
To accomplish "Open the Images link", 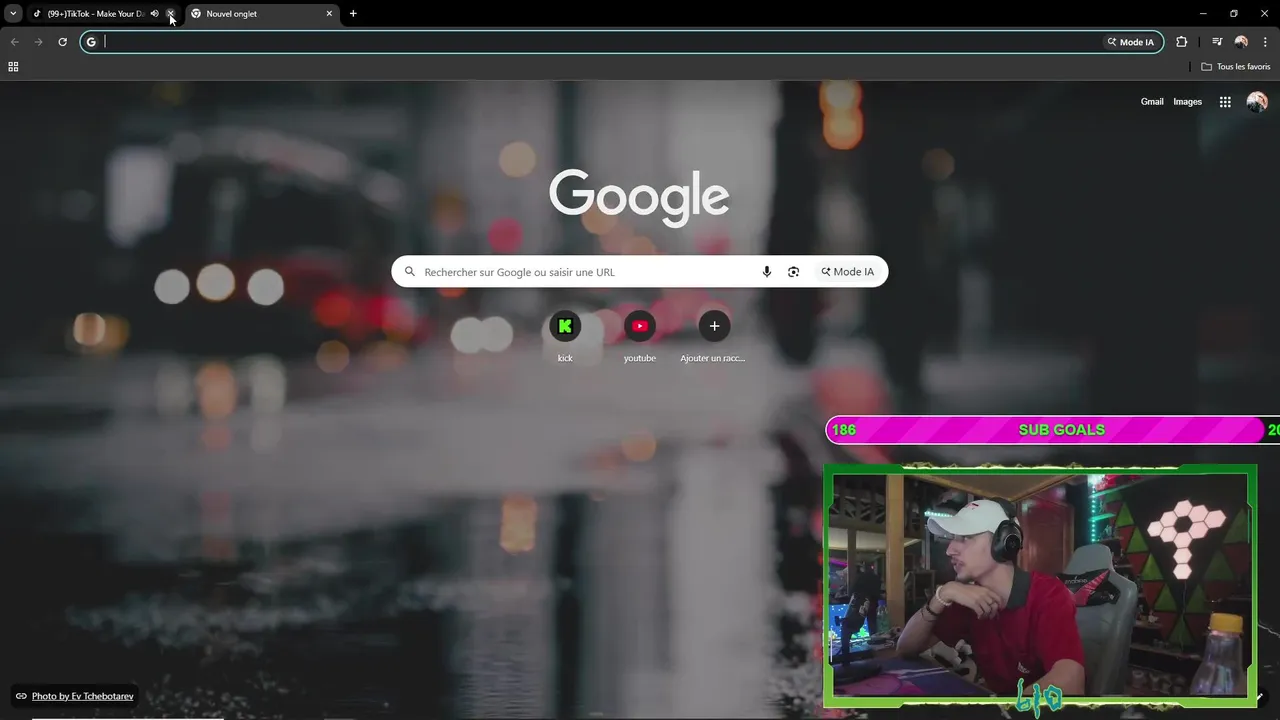I will 1187,102.
